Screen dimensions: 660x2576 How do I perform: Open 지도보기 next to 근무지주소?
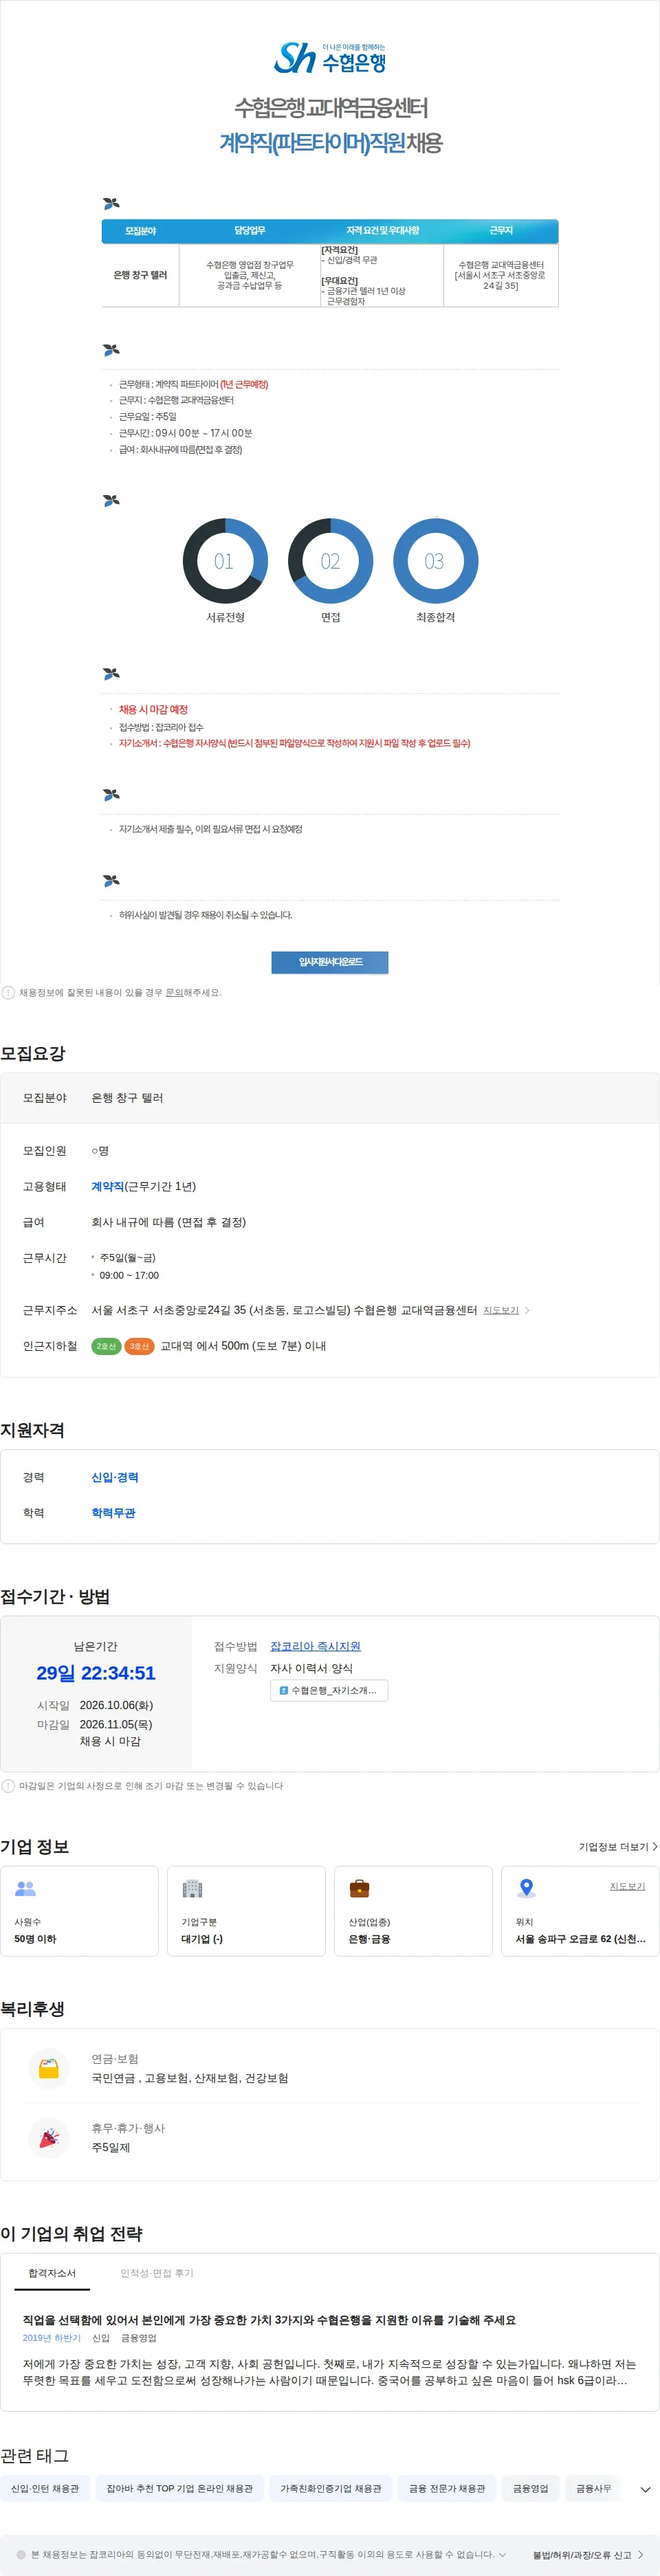(501, 1310)
